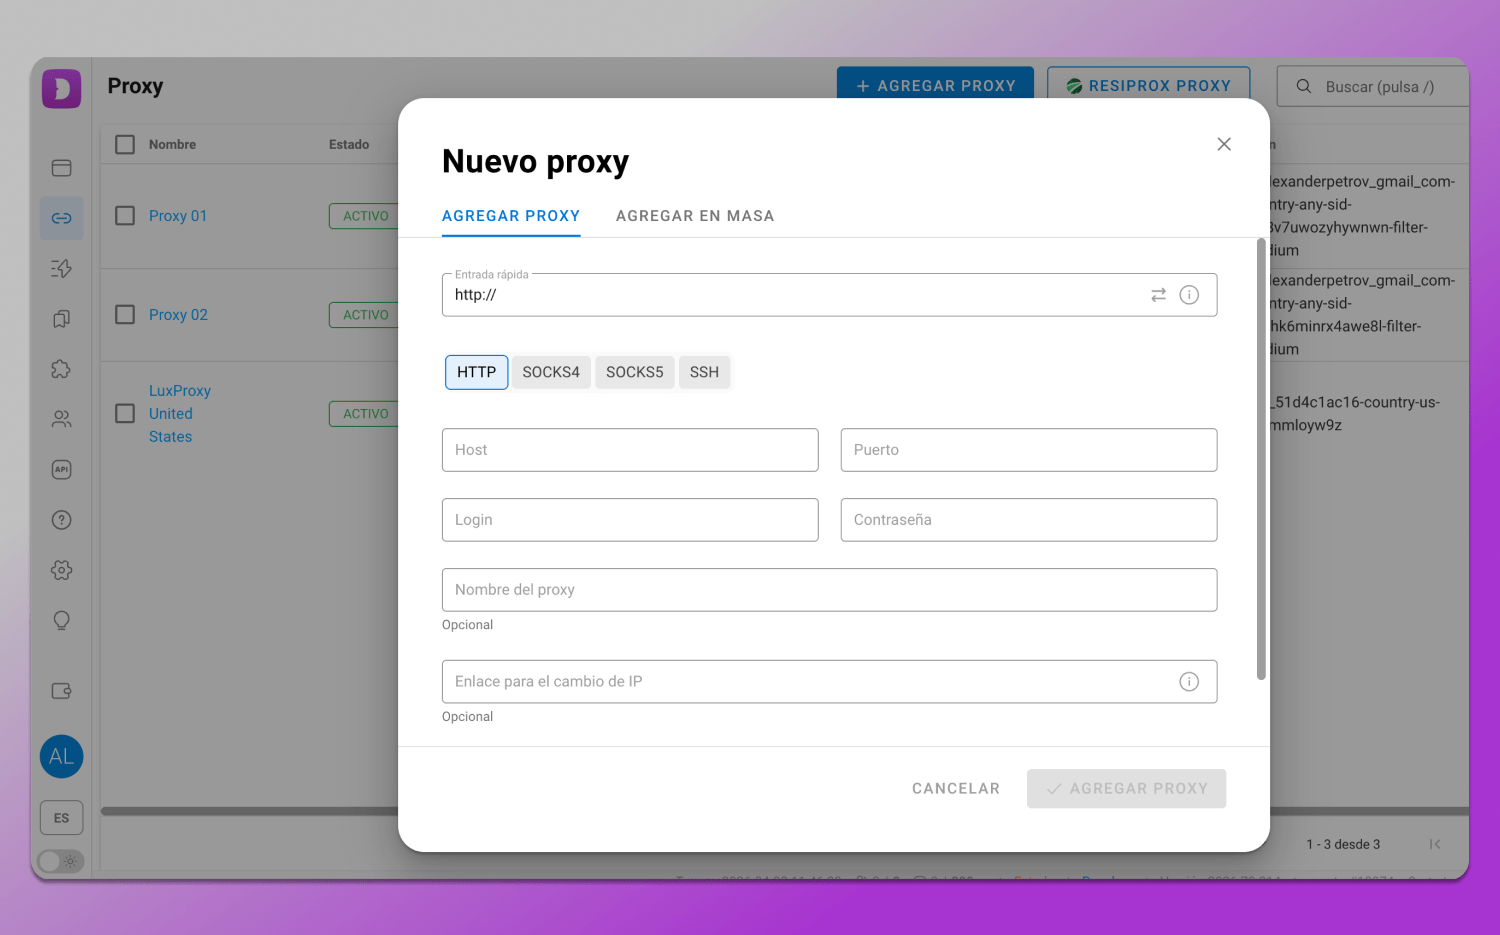Click info icon in IP change link field
This screenshot has width=1500, height=935.
tap(1189, 682)
